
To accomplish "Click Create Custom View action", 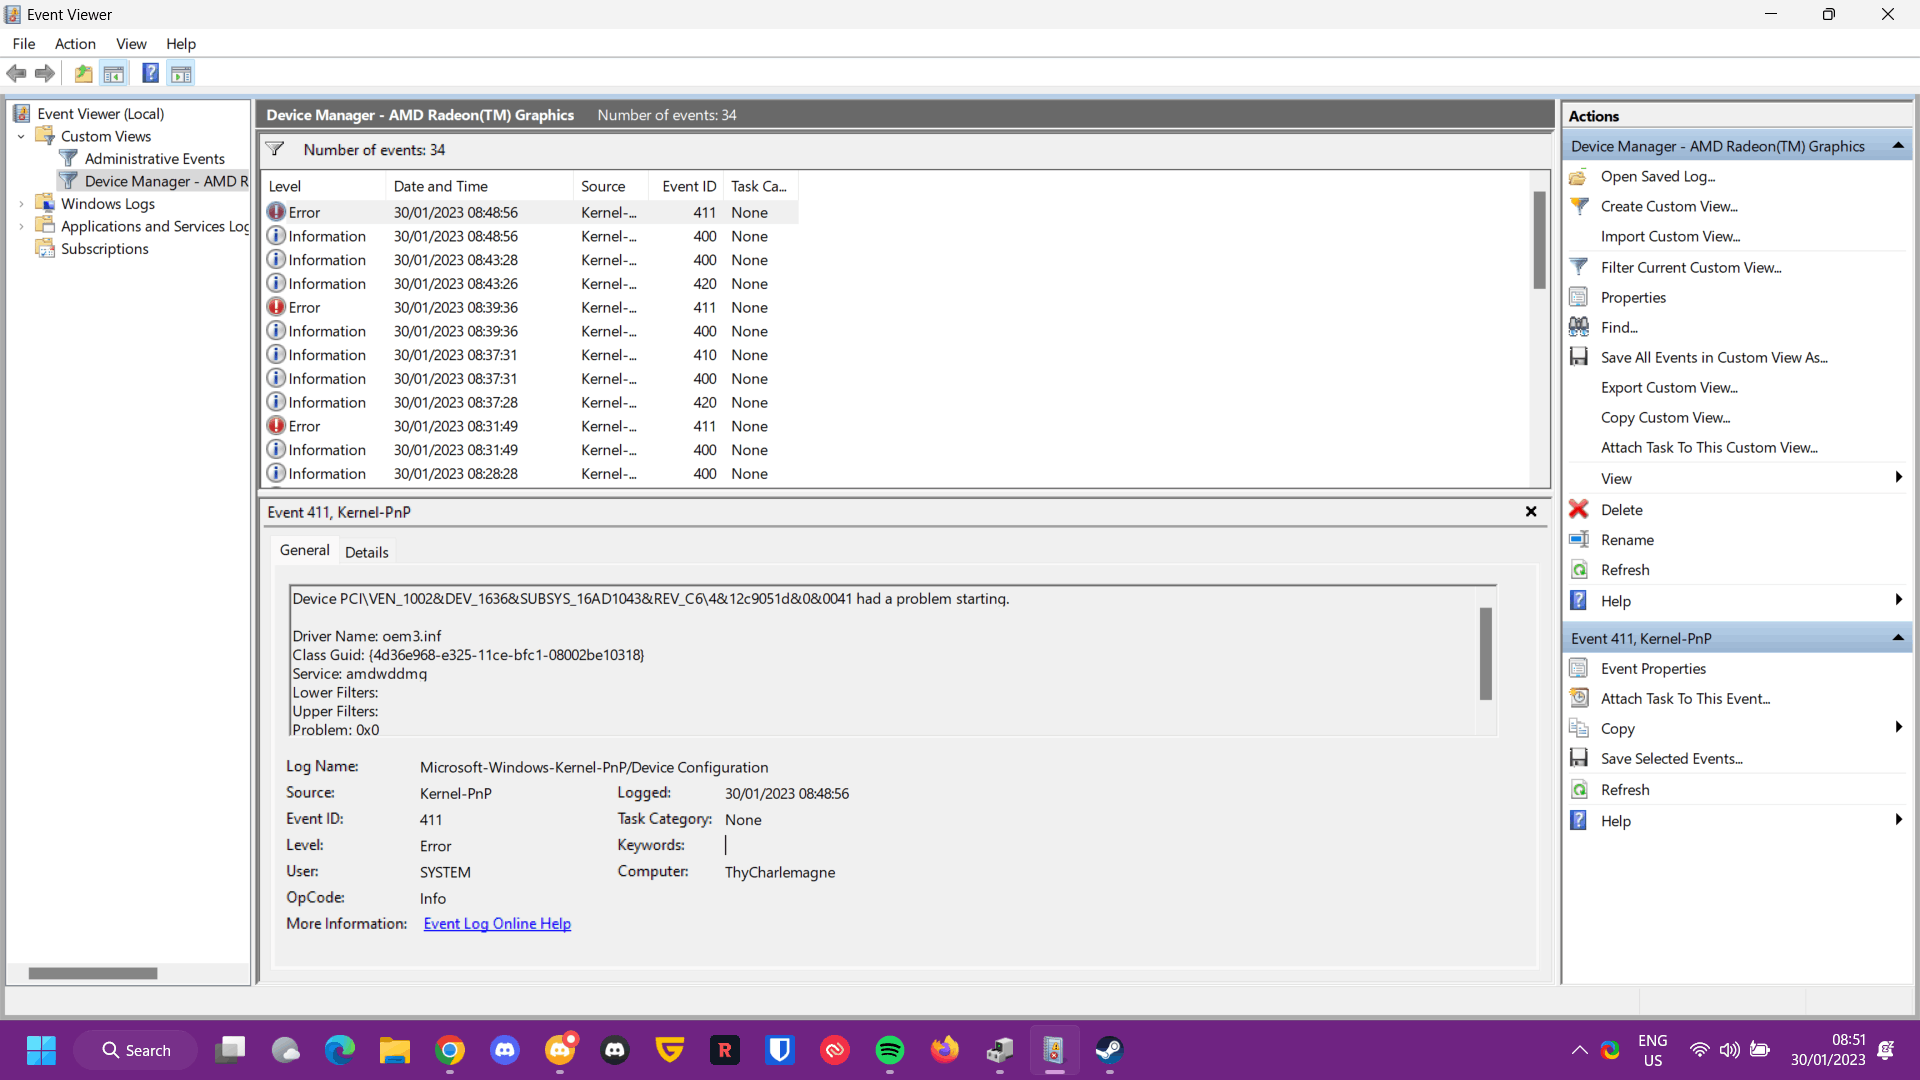I will click(1669, 206).
